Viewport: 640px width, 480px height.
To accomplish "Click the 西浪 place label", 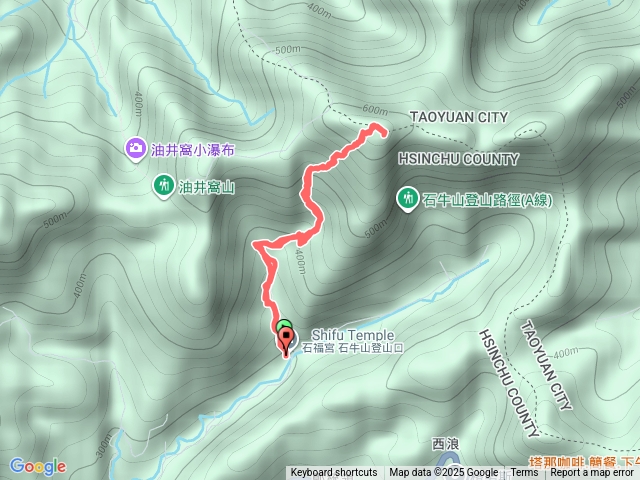I will coord(446,444).
